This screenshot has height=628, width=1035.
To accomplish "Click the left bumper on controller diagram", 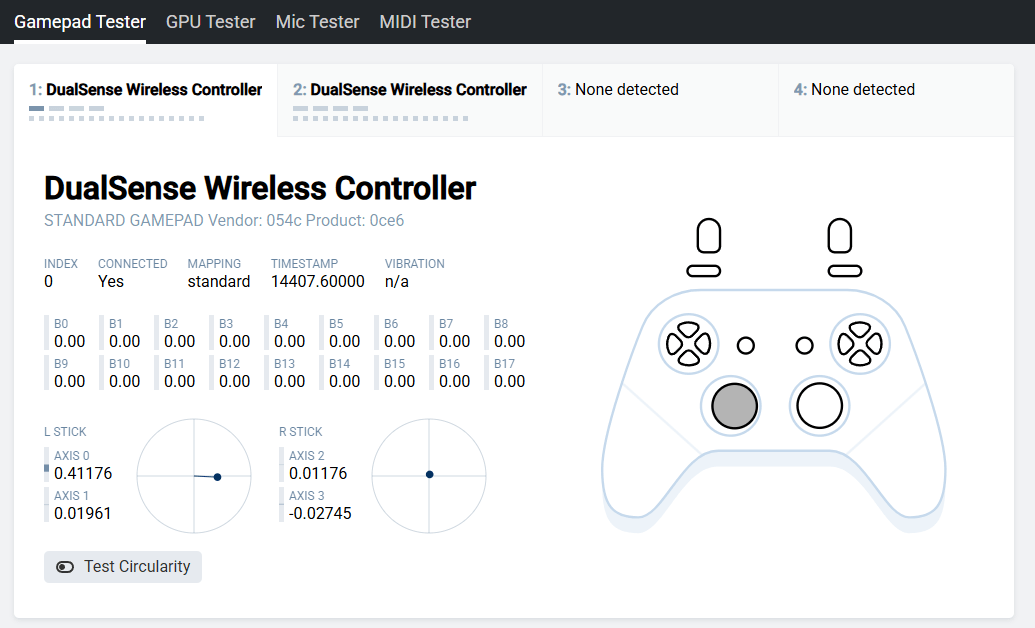I will pos(703,271).
